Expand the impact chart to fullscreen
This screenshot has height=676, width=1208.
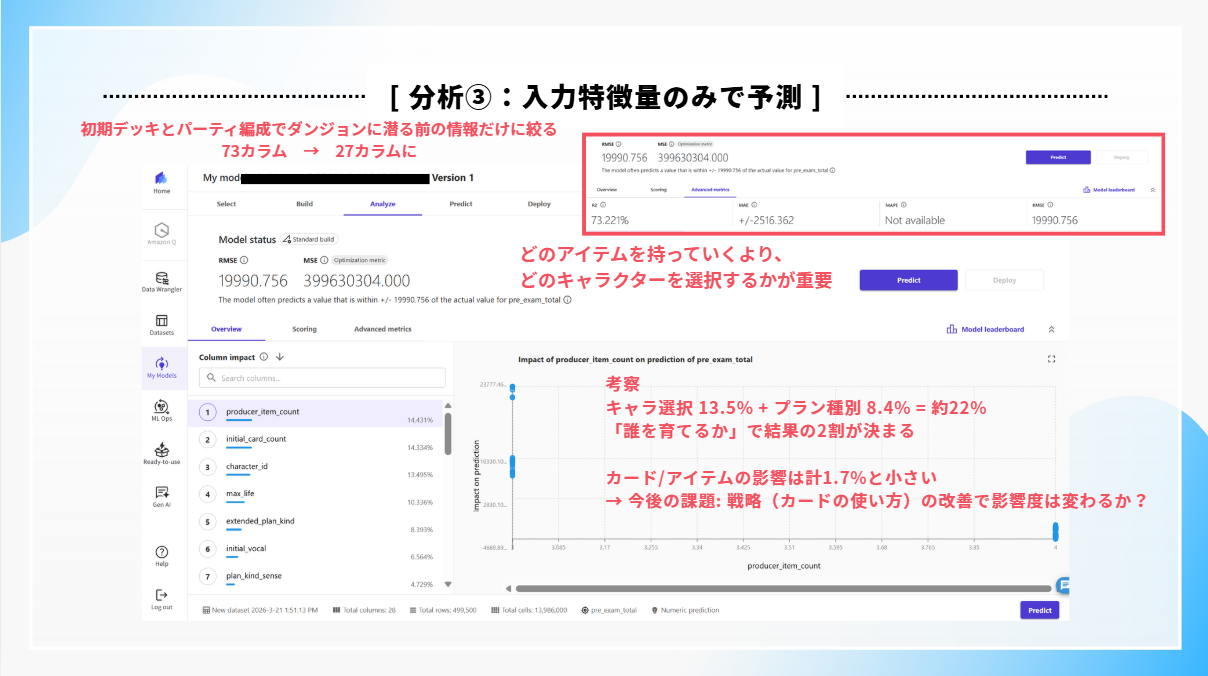(1051, 358)
